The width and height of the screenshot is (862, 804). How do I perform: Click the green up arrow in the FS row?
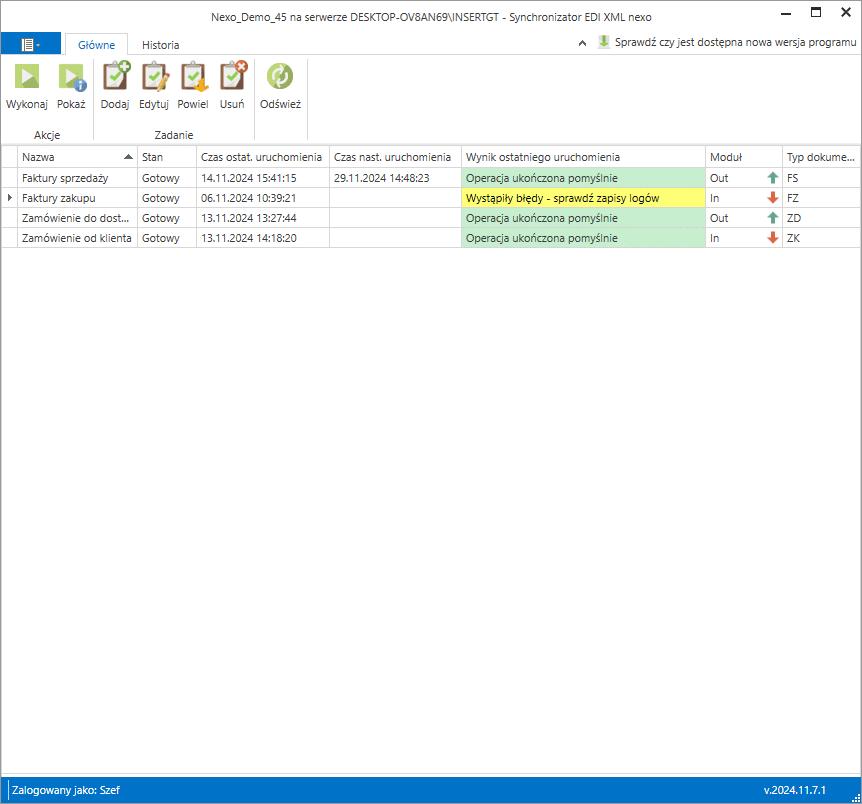pyautogui.click(x=772, y=178)
